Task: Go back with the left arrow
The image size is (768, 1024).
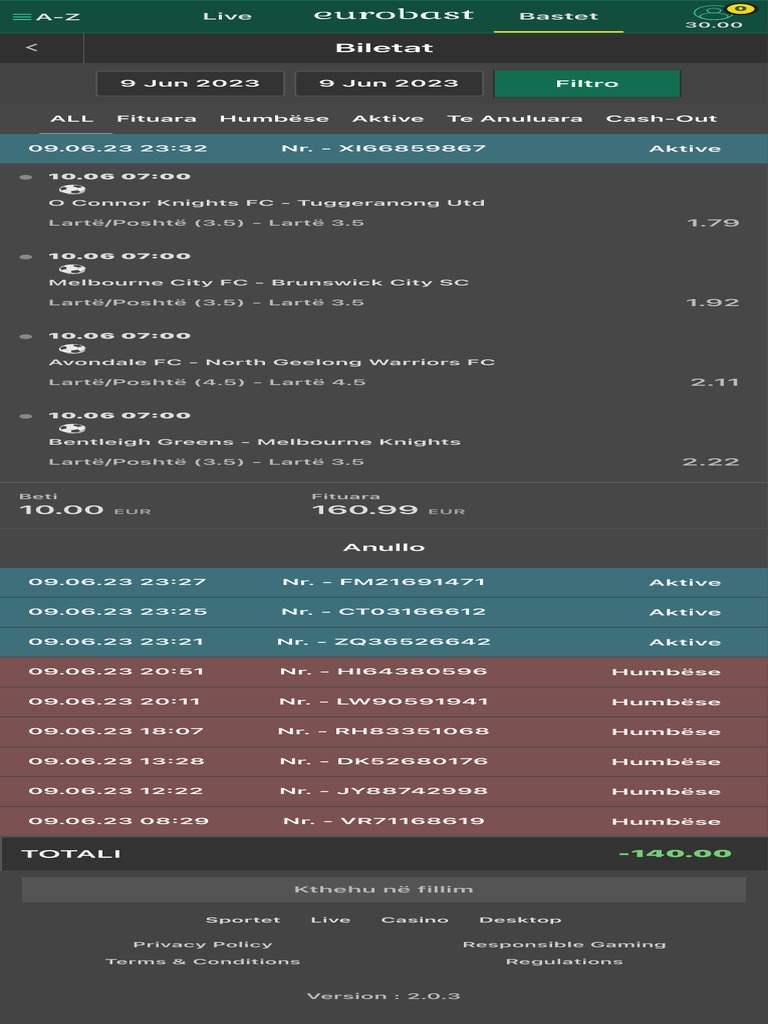Action: pyautogui.click(x=32, y=48)
